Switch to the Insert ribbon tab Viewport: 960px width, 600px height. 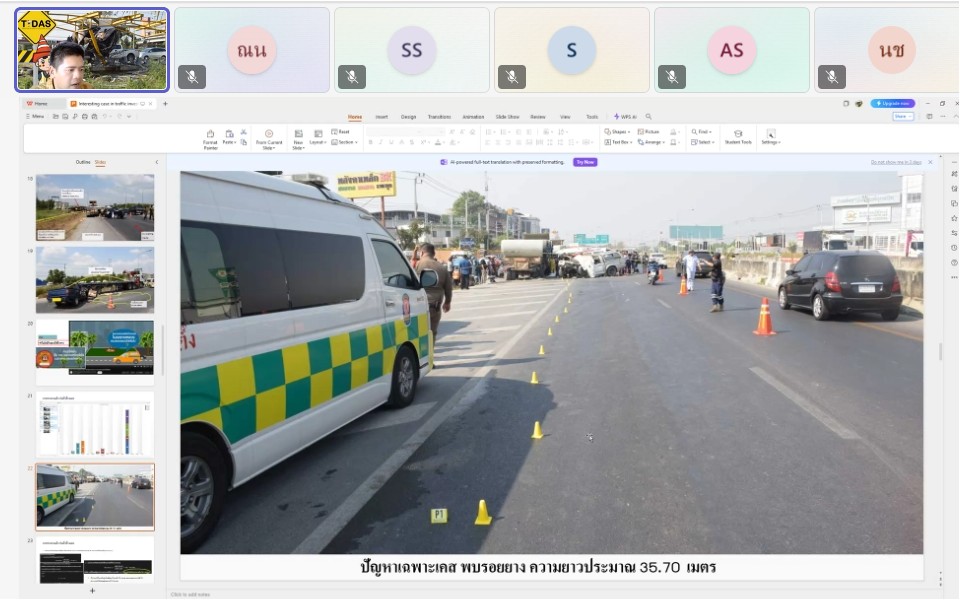click(x=381, y=116)
